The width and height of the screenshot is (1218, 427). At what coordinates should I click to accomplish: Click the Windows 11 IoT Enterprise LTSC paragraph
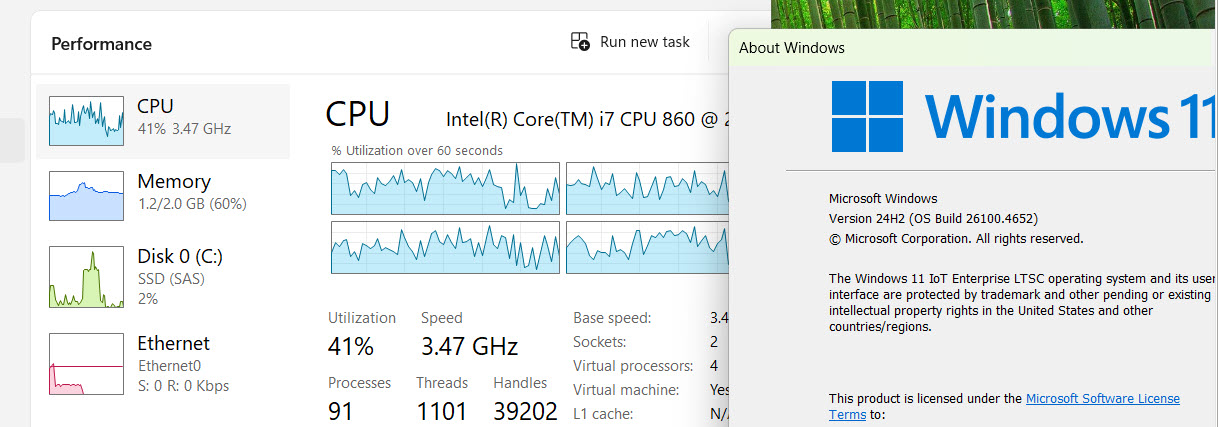click(x=1023, y=302)
